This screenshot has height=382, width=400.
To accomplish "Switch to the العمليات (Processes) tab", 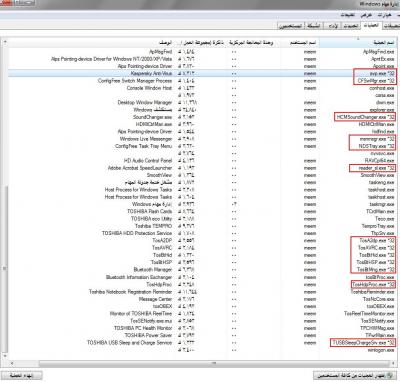I will (371, 25).
